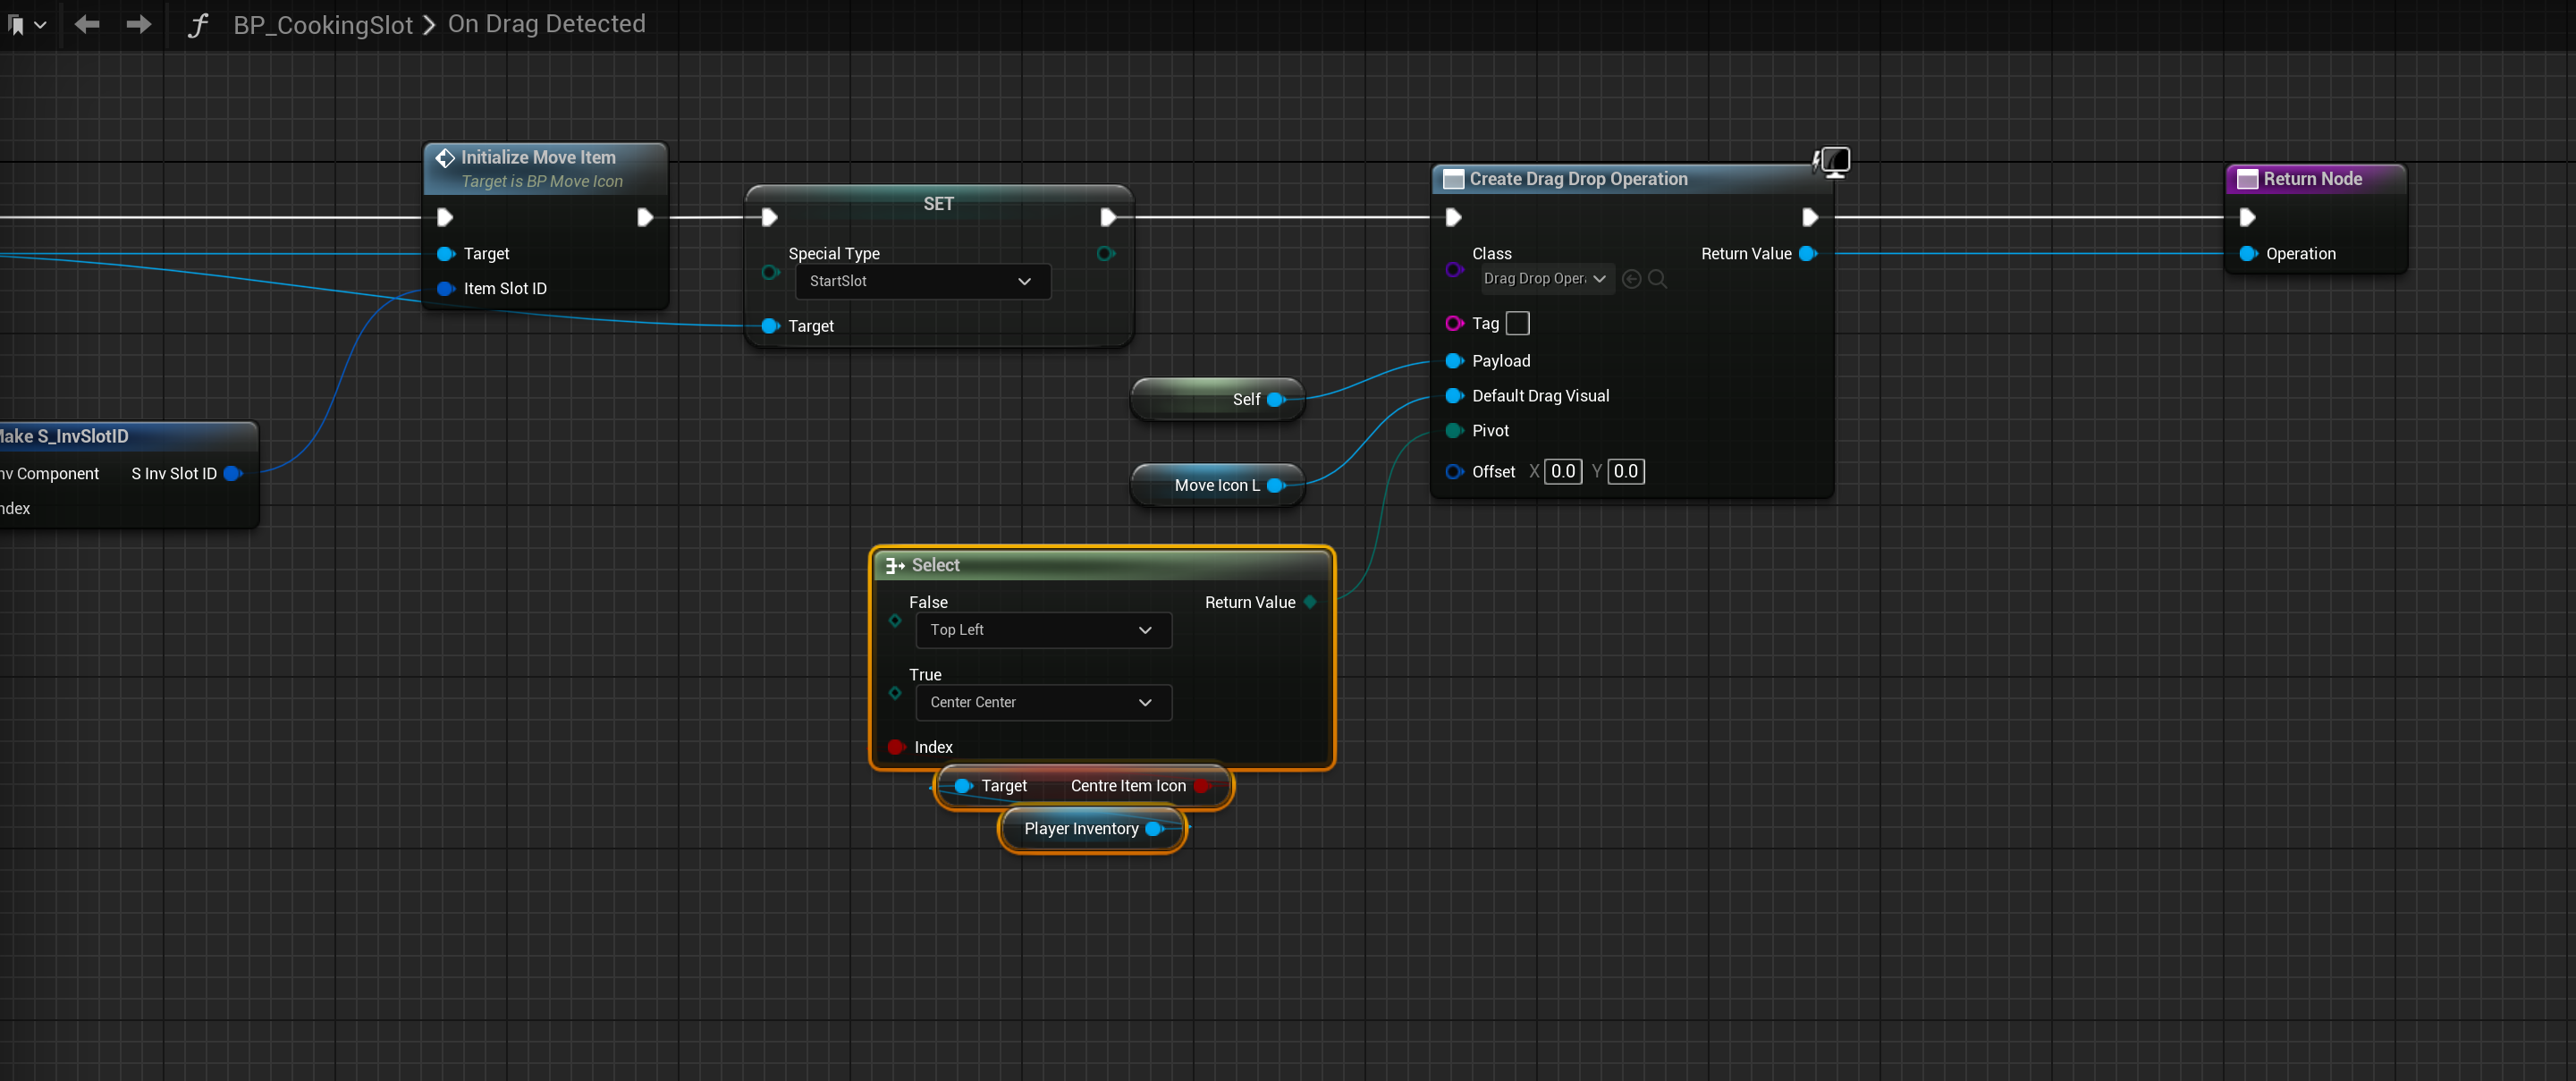
Task: Click BP_CookingSlot in the breadcrumb
Action: point(323,25)
